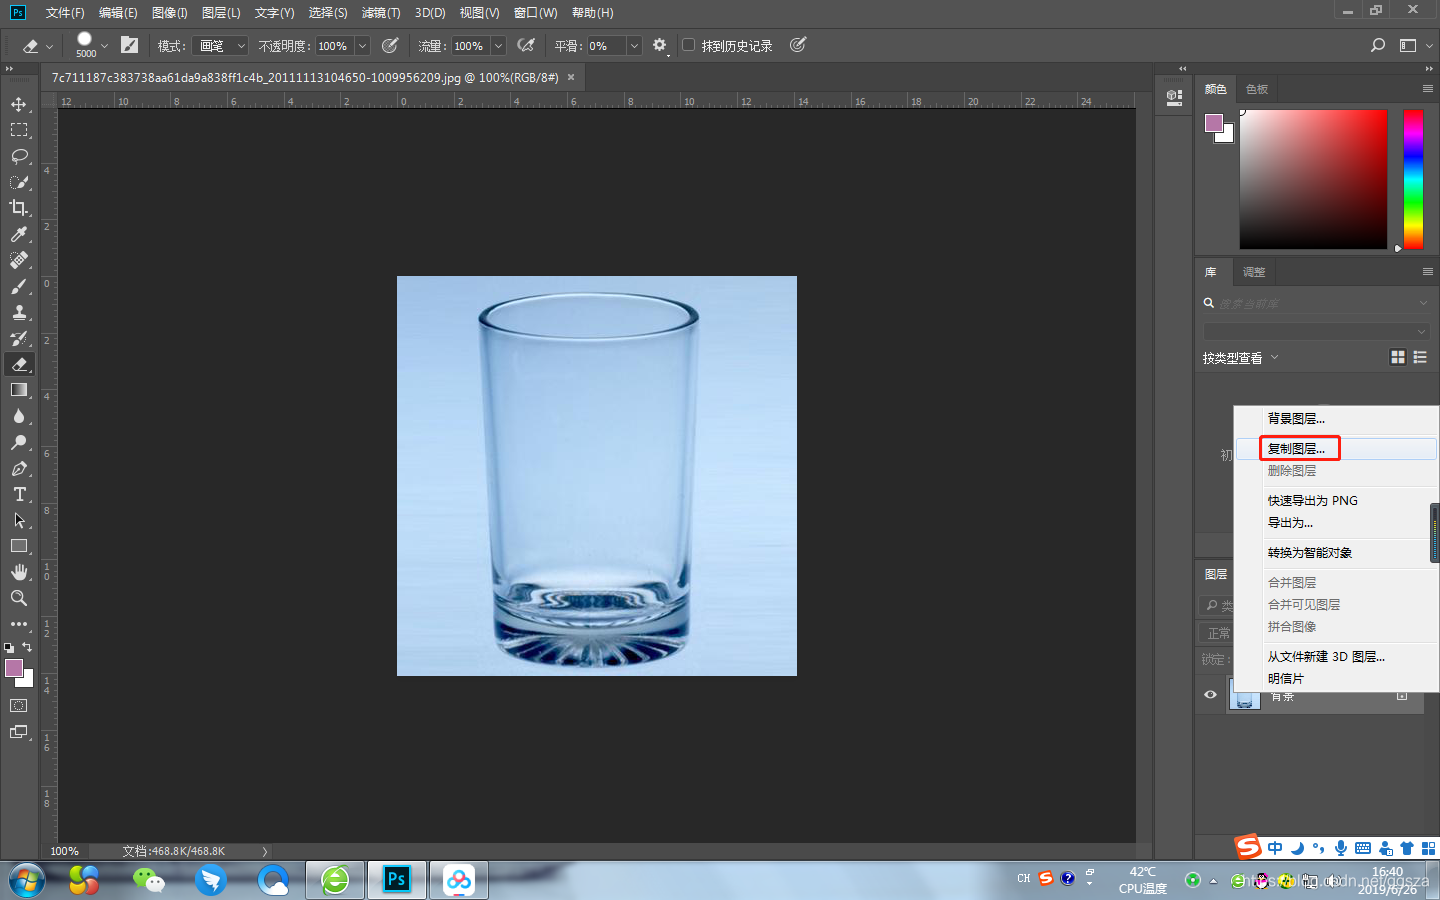The width and height of the screenshot is (1440, 900).
Task: Choose 背景图层... in context menu
Action: [x=1337, y=419]
